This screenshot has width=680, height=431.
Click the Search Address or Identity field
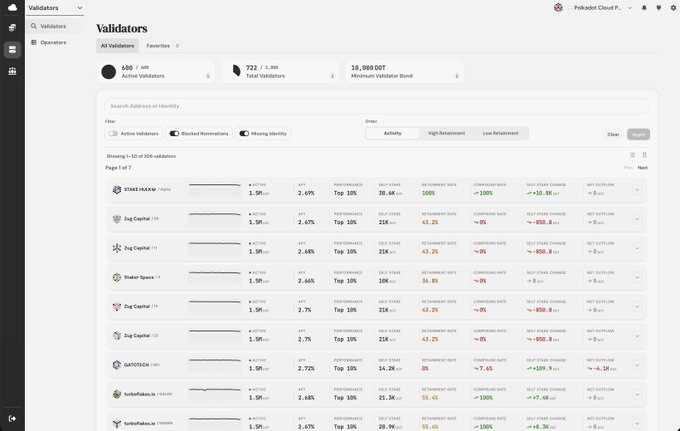click(x=377, y=106)
